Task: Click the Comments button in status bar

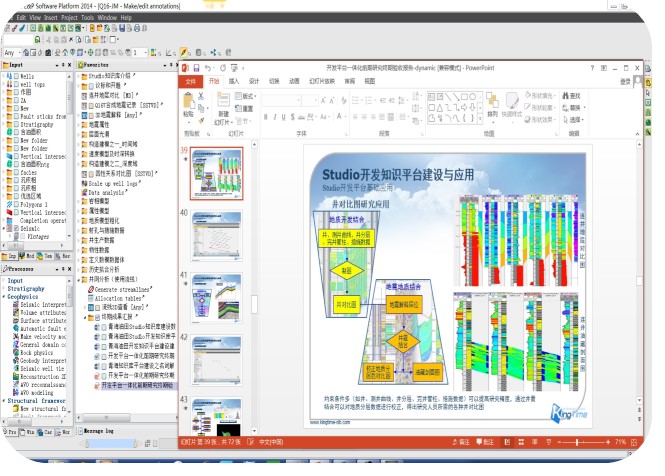Action: coord(485,442)
